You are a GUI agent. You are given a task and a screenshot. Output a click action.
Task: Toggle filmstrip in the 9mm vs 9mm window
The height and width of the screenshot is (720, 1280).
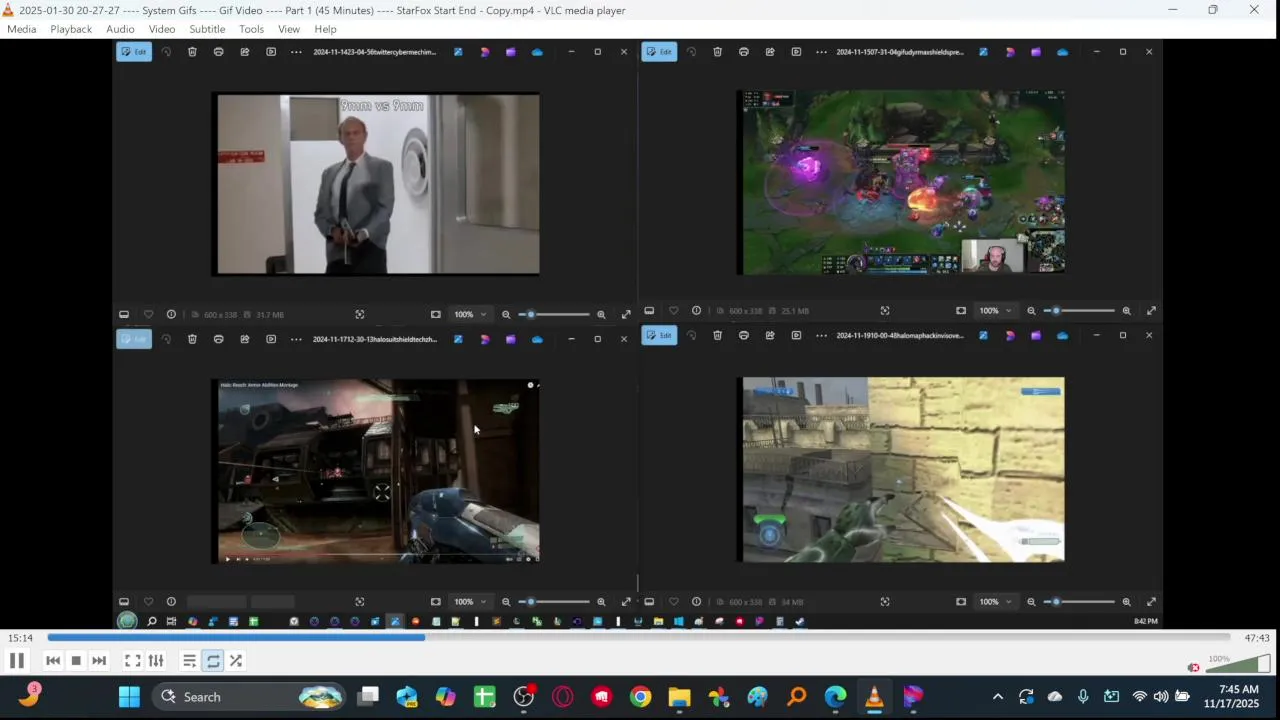(124, 314)
